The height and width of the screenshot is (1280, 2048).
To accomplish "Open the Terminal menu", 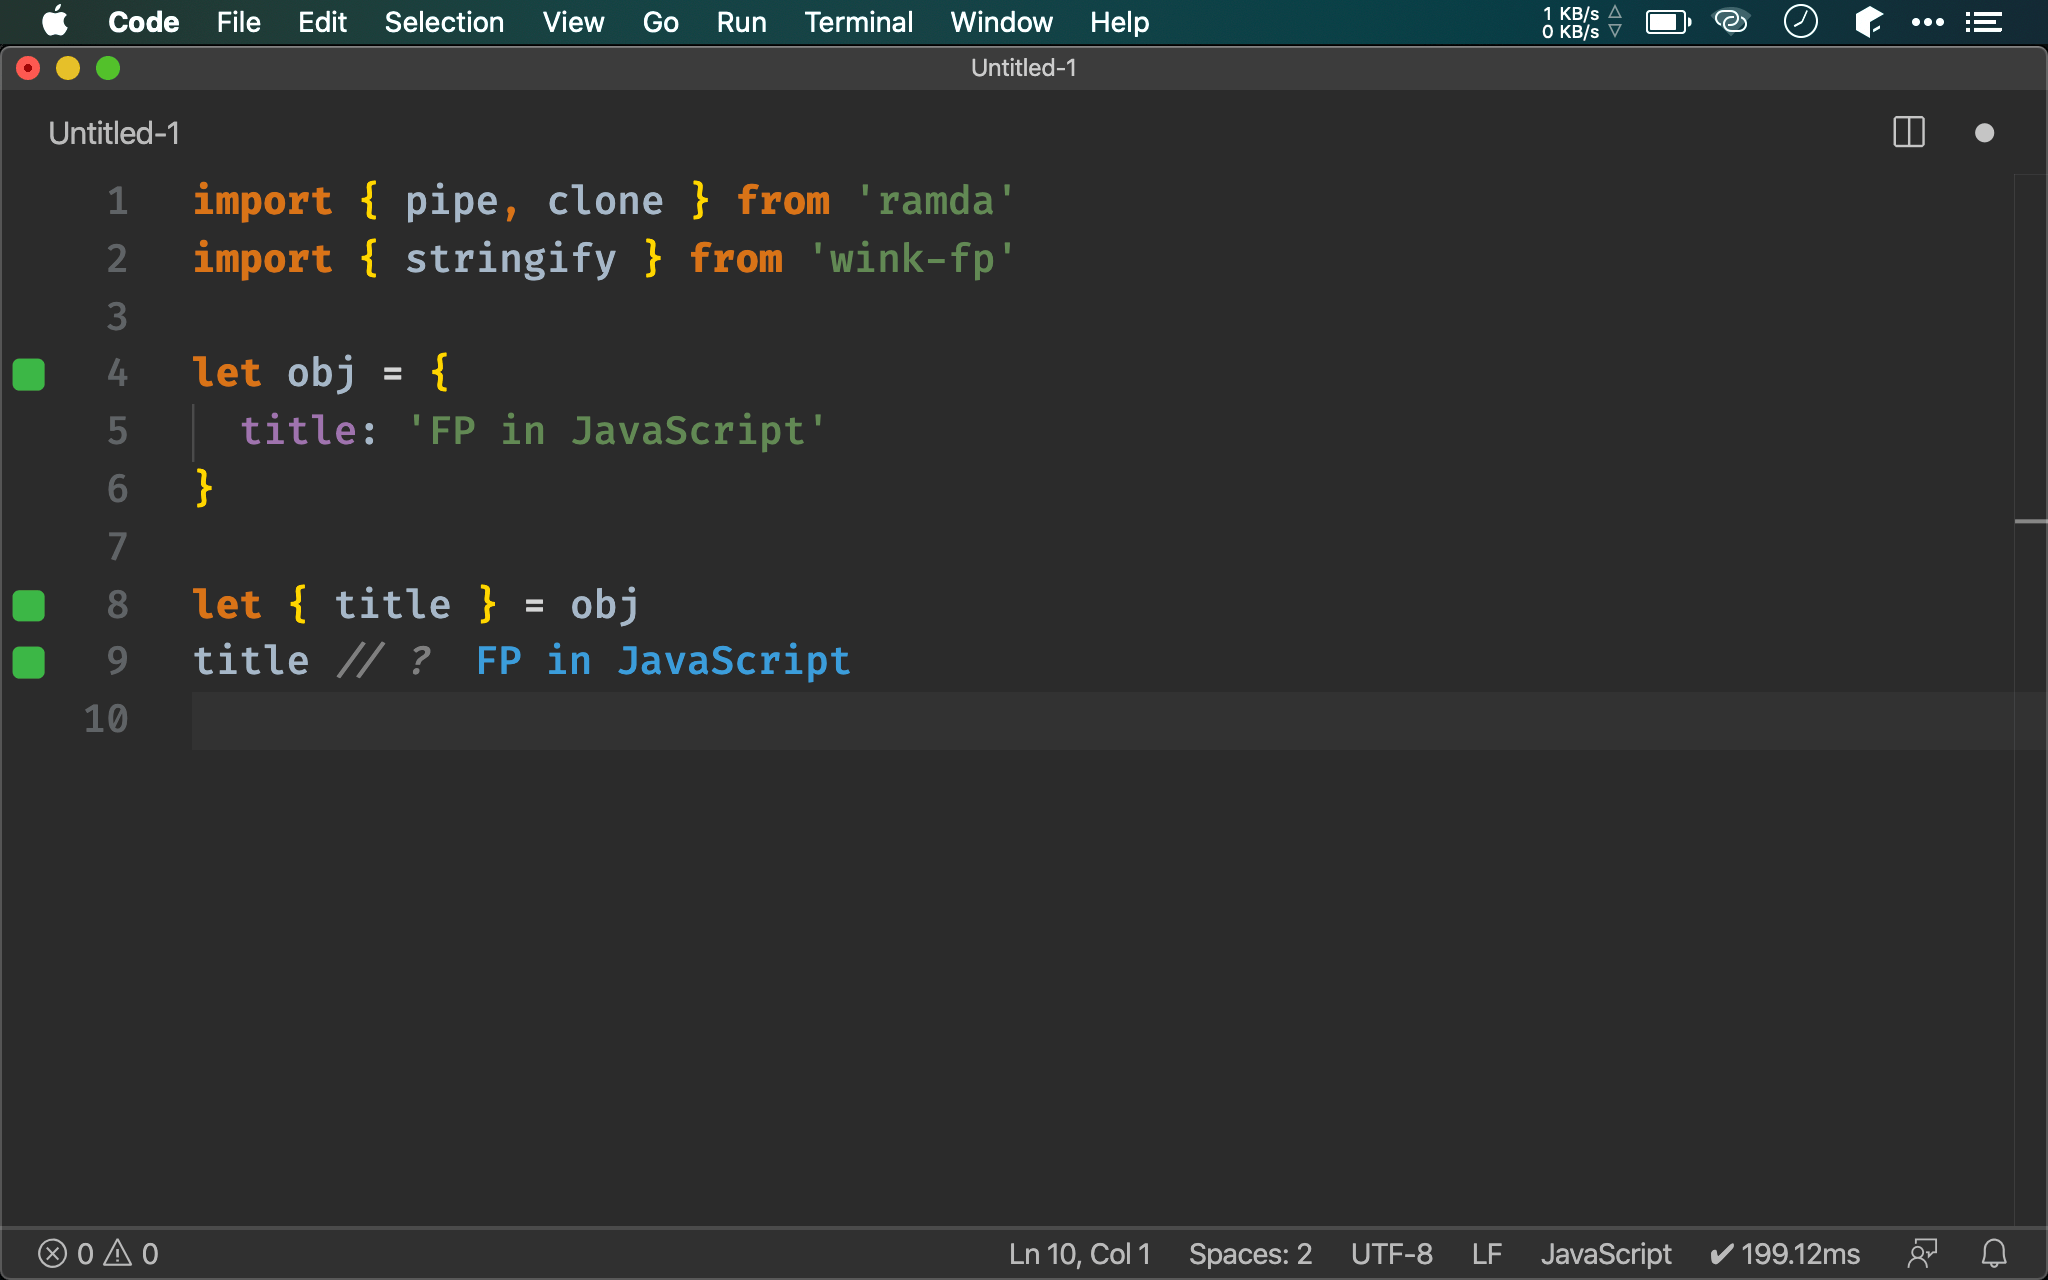I will (858, 22).
